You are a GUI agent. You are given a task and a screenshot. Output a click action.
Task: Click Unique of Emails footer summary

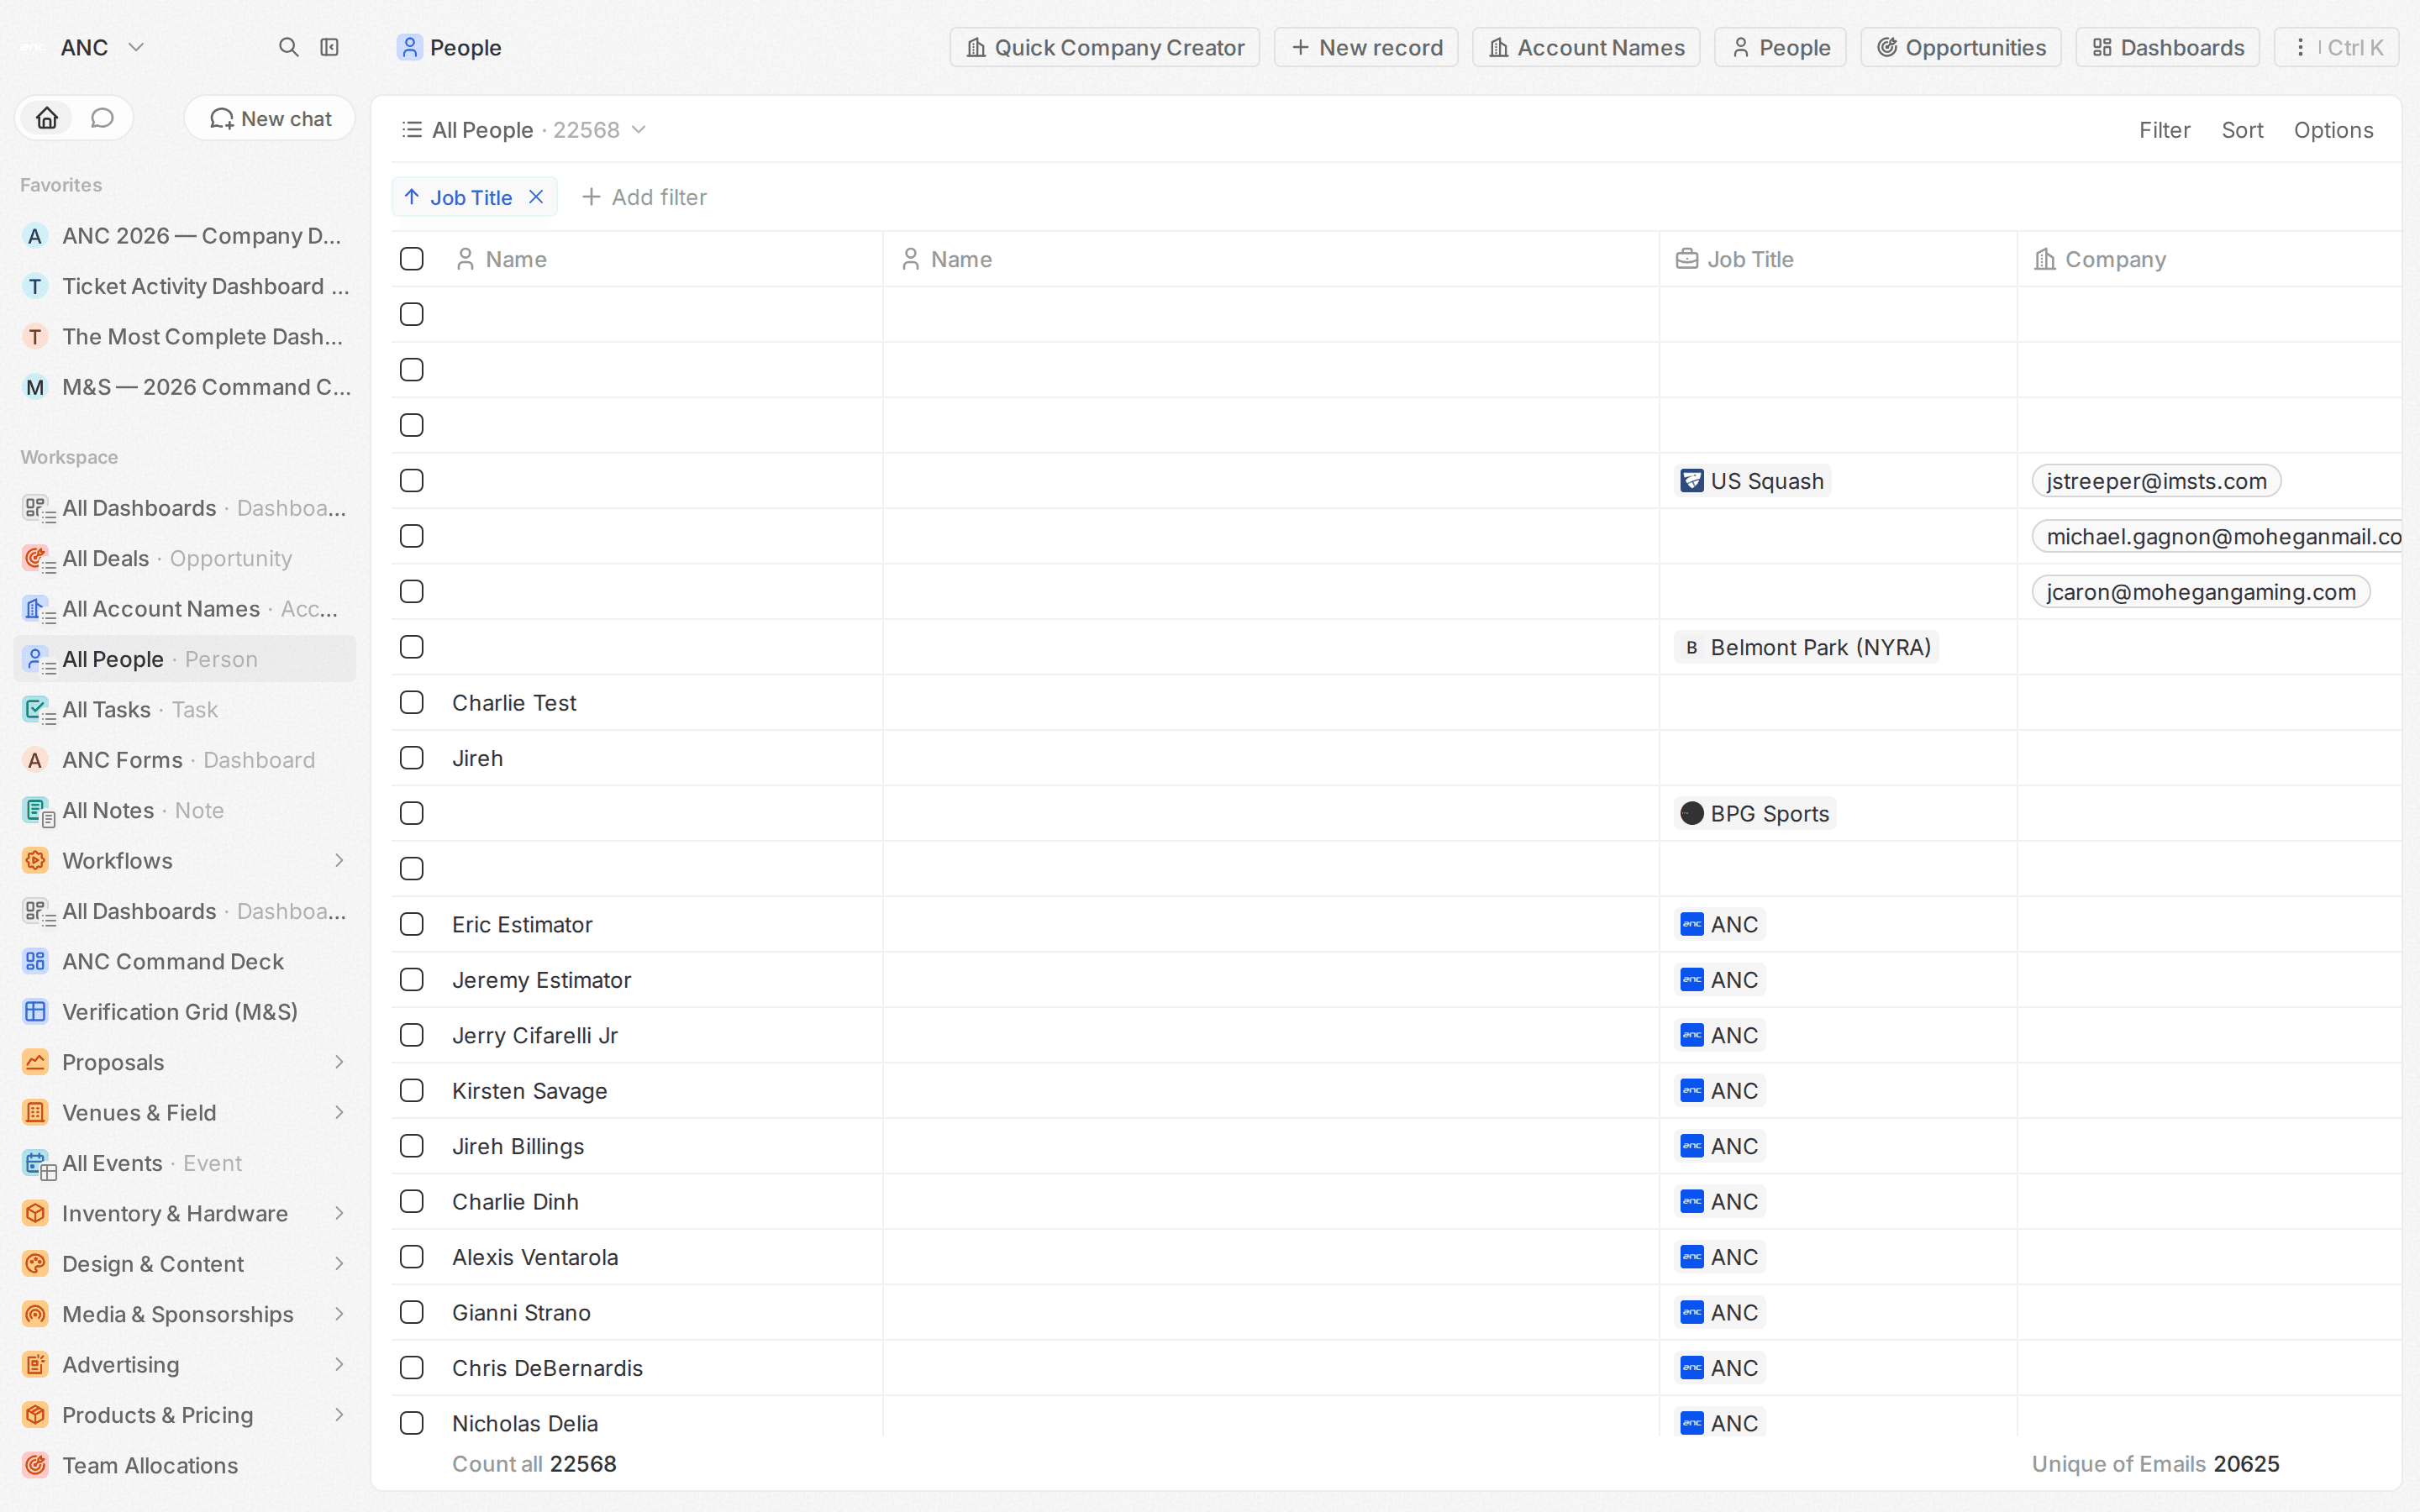(x=2155, y=1463)
